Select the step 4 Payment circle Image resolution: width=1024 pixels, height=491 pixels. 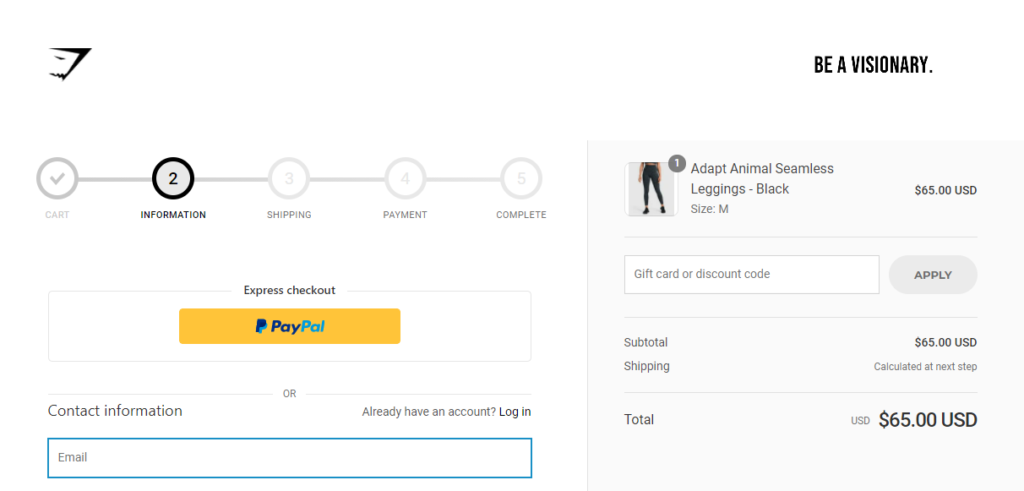405,178
